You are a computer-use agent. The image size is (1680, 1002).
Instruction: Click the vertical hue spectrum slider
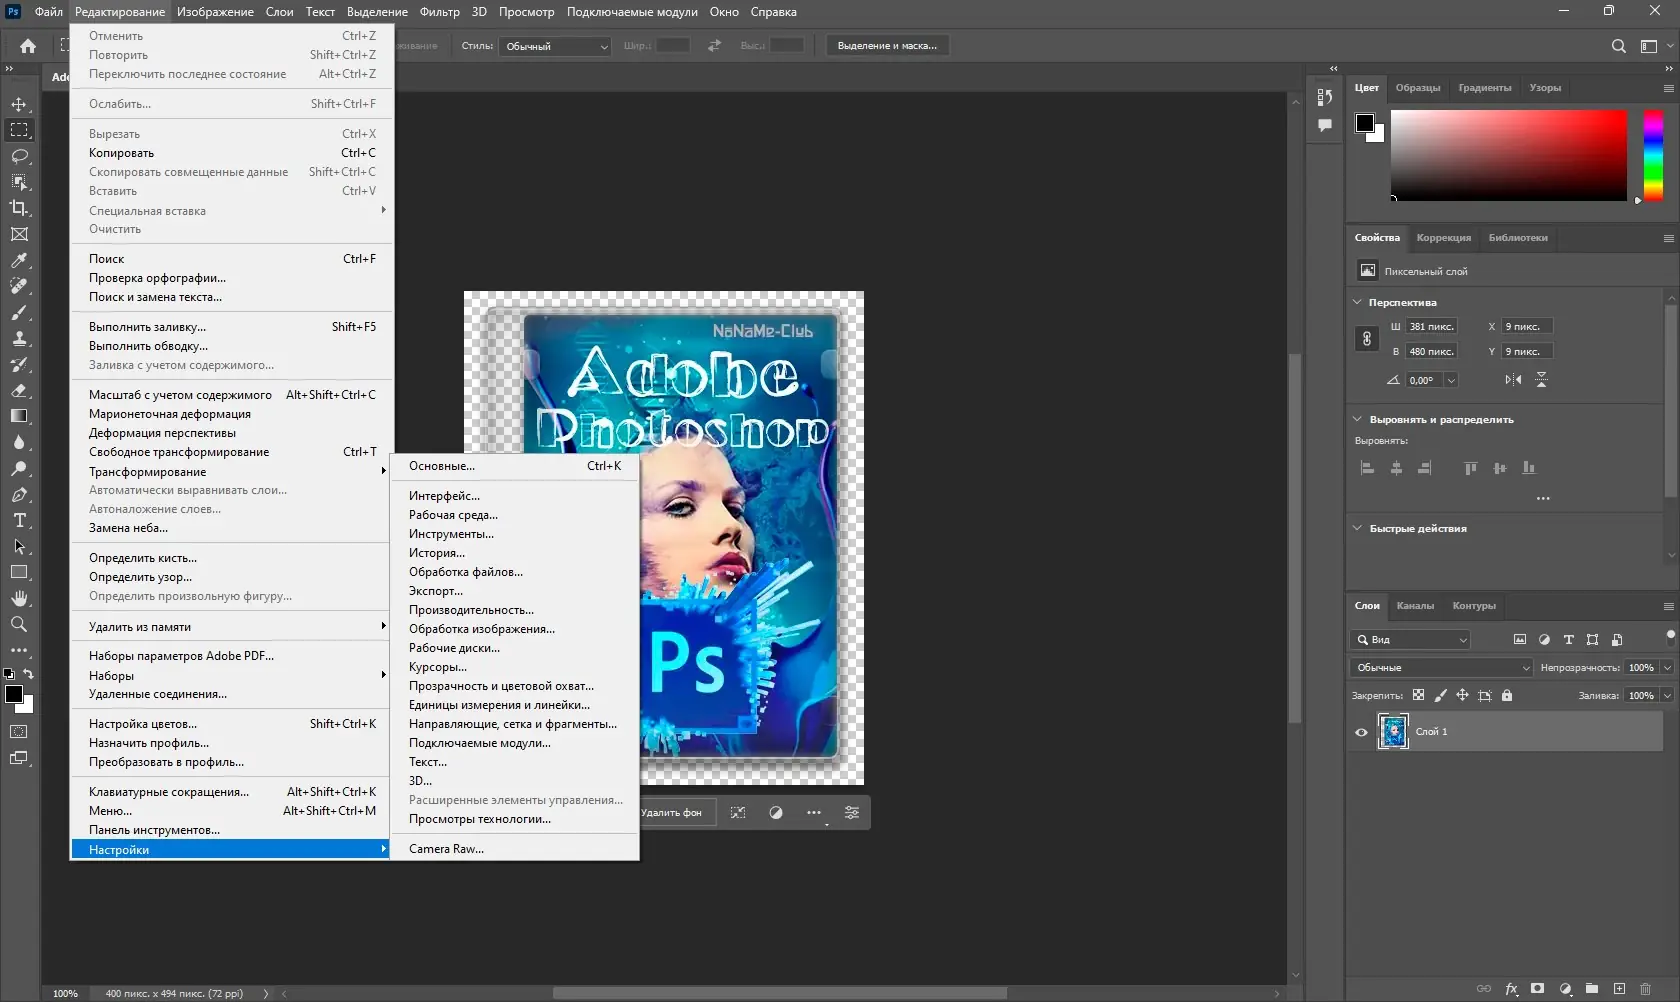(x=1653, y=155)
